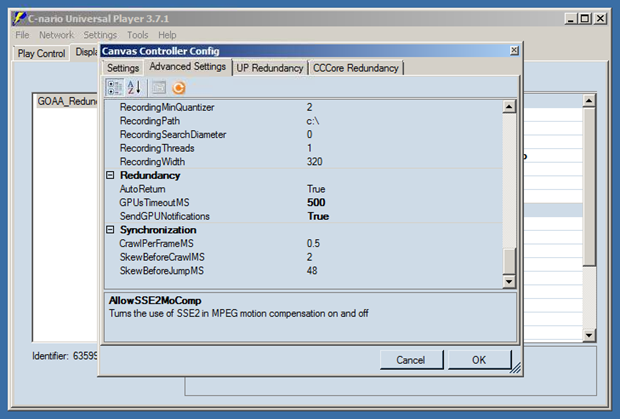Select the Categorized view icon
The height and width of the screenshot is (419, 620).
click(115, 88)
